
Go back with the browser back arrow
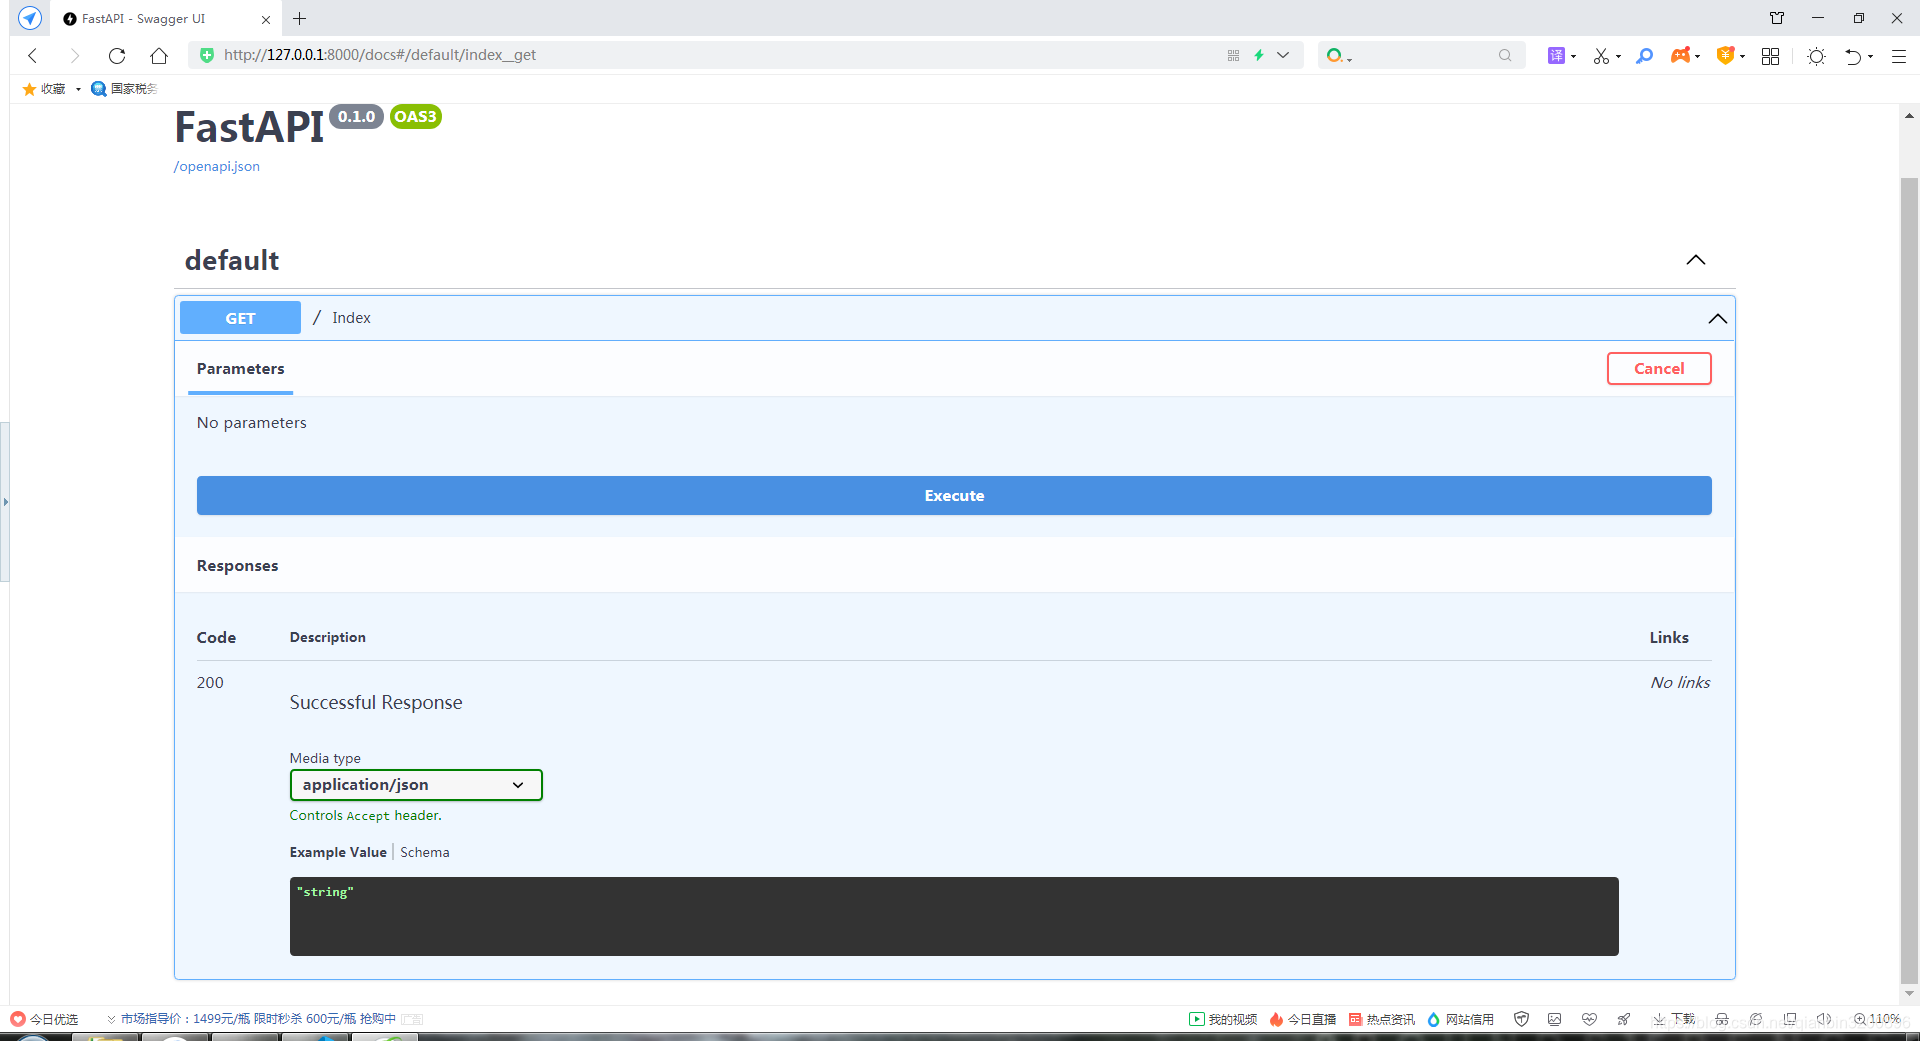(33, 56)
